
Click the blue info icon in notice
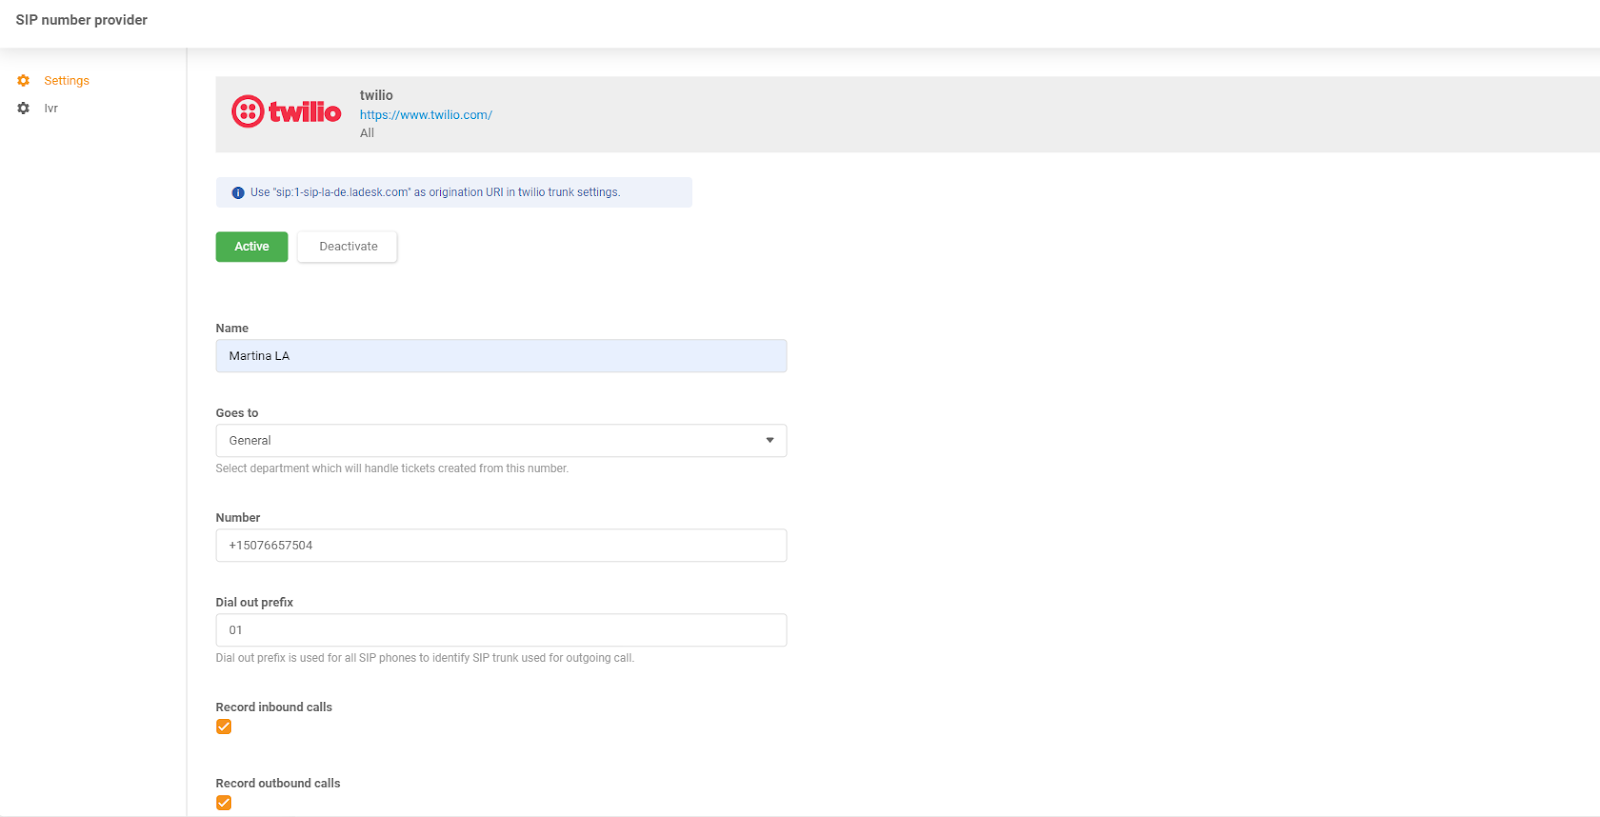click(238, 193)
